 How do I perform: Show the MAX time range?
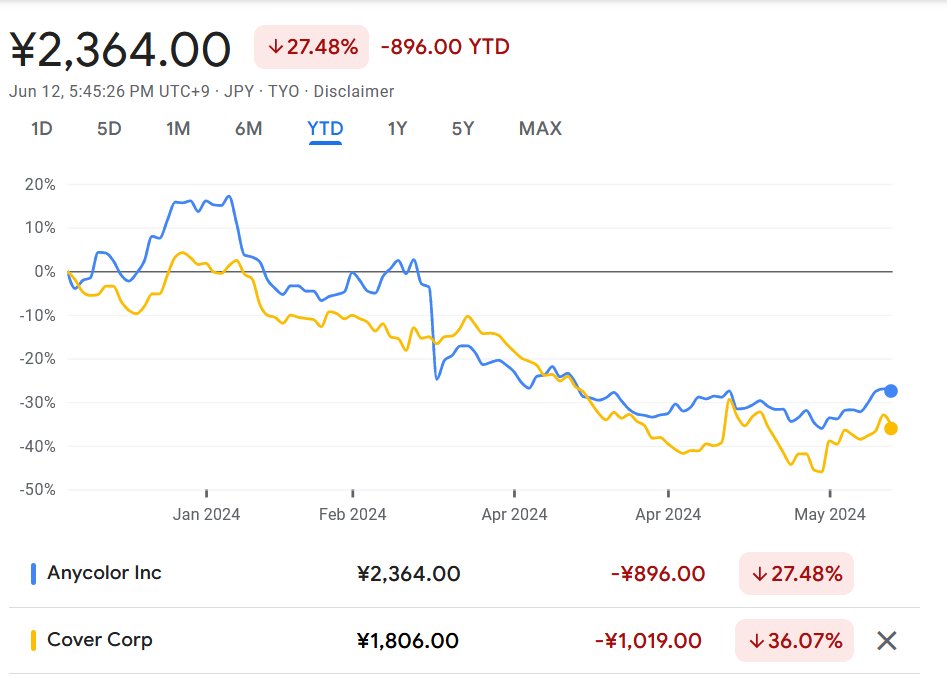(540, 129)
